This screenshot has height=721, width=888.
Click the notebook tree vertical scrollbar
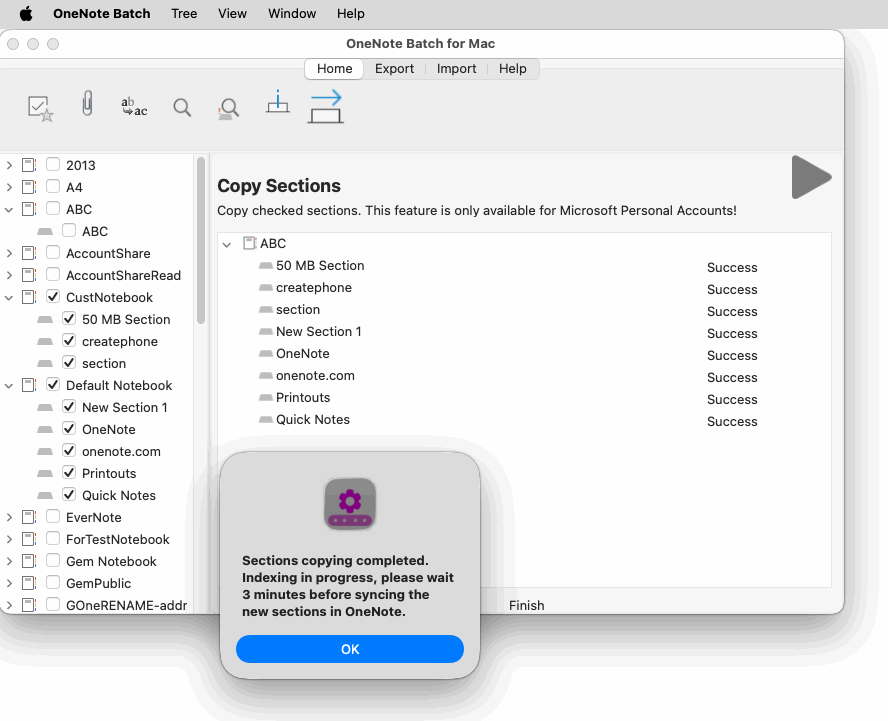[x=201, y=240]
